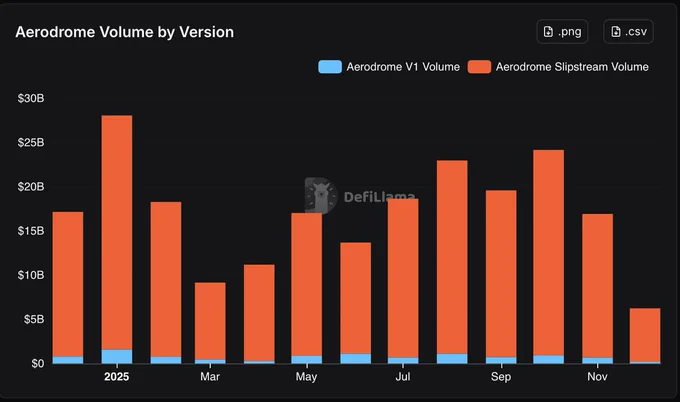Click the Mar x-axis label

pos(210,376)
